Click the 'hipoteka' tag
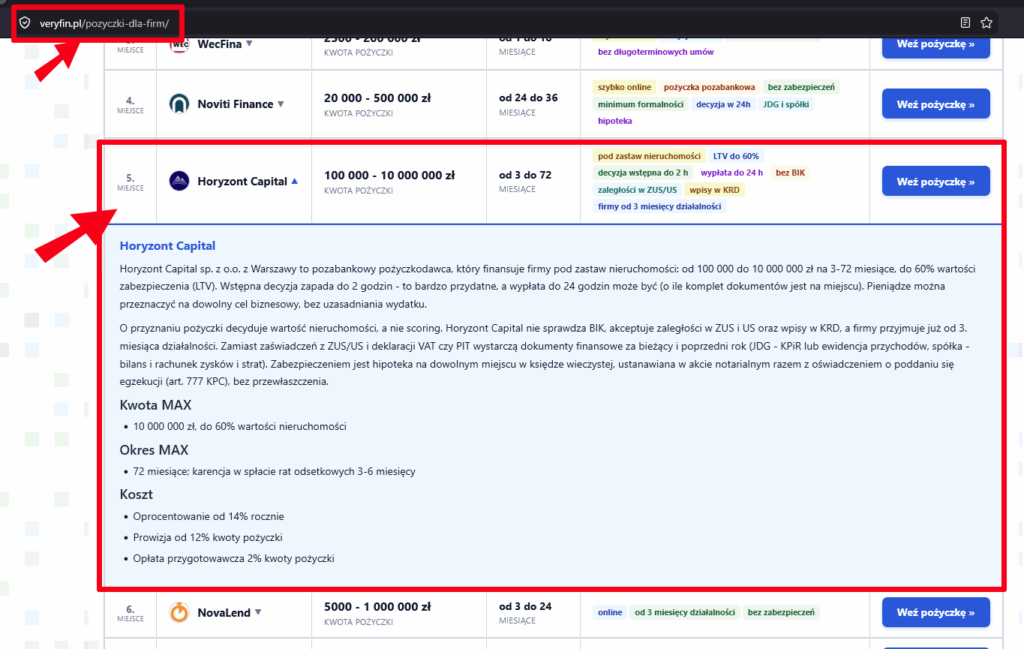Viewport: 1024px width, 649px height. click(615, 121)
